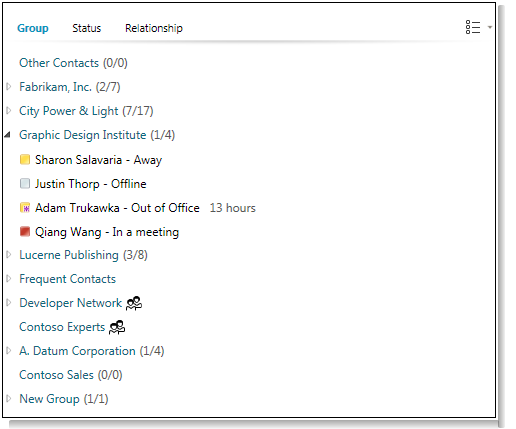Expand the Developer Network group arrow
The image size is (516, 429).
[x=9, y=303]
